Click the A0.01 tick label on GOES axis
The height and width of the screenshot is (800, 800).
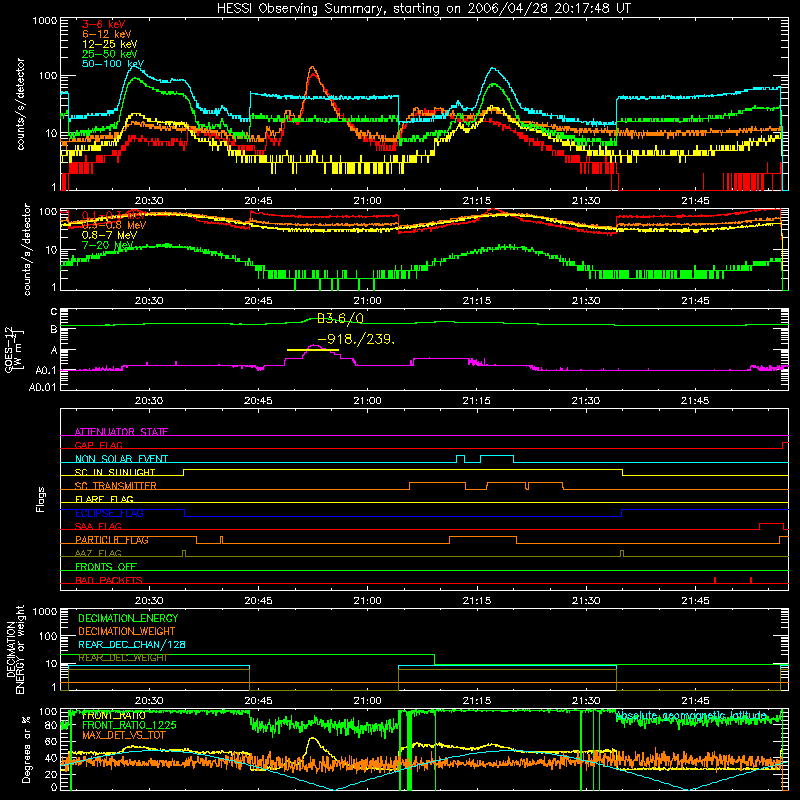coord(43,387)
